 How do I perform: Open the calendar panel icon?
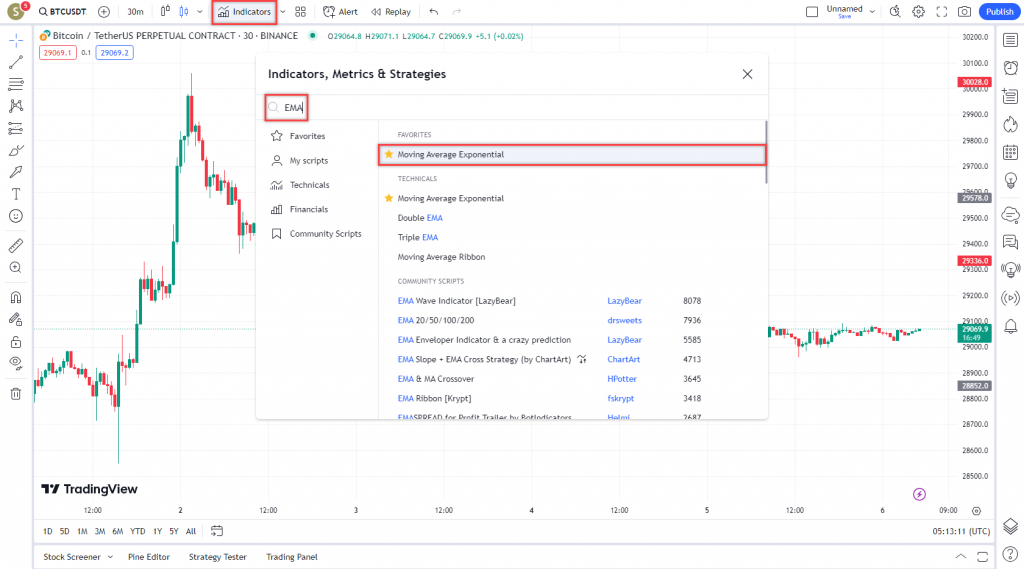click(1010, 152)
